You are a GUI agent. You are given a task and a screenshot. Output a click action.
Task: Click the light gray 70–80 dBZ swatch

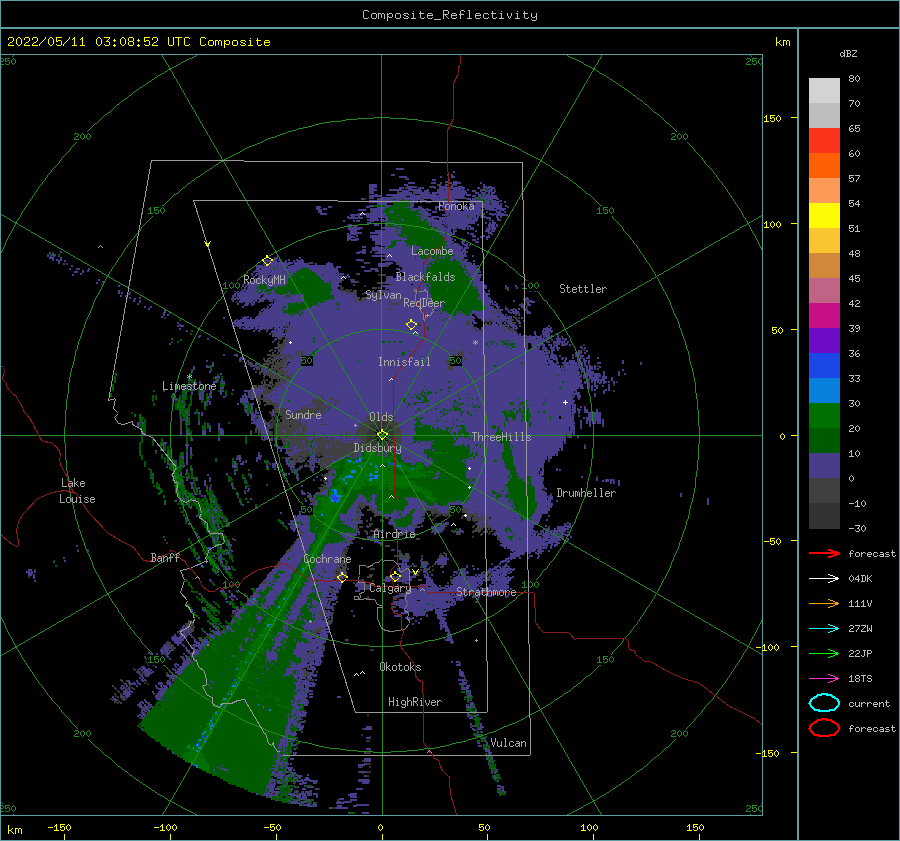click(x=824, y=90)
